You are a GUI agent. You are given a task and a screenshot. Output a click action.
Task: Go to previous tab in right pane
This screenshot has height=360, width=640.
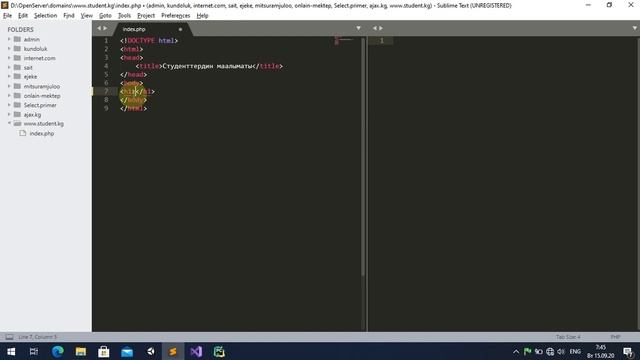click(x=374, y=28)
